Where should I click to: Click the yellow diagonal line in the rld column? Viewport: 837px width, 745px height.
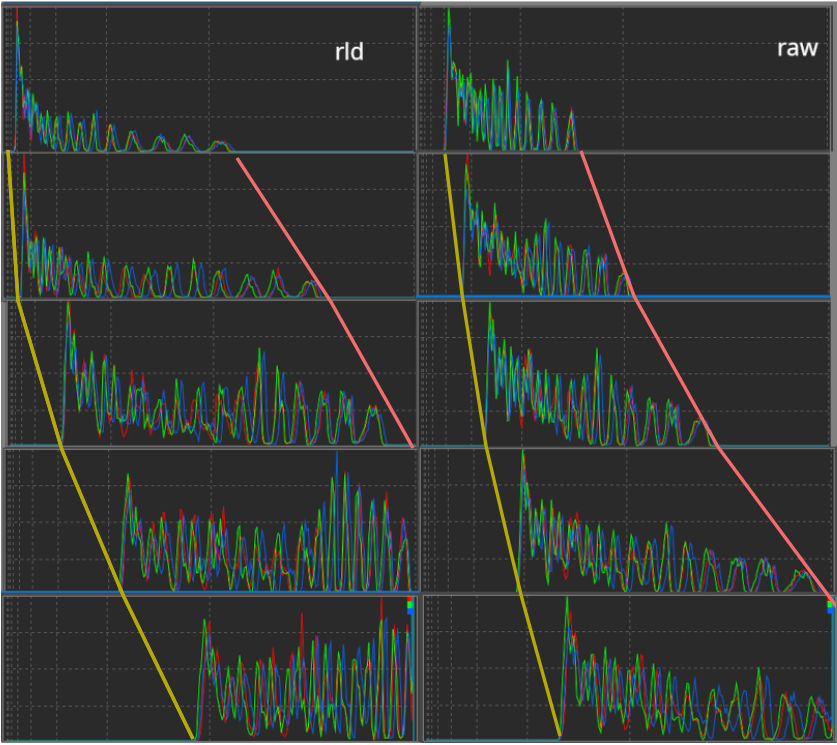click(90, 520)
